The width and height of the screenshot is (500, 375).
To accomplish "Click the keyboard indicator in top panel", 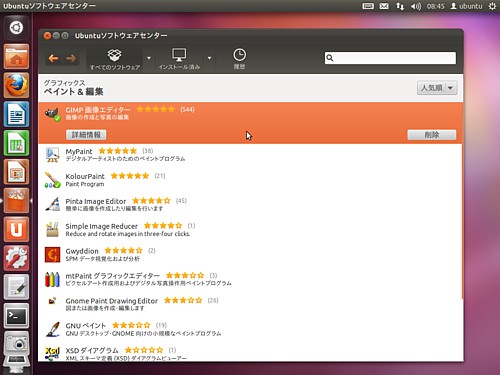I will pyautogui.click(x=368, y=6).
